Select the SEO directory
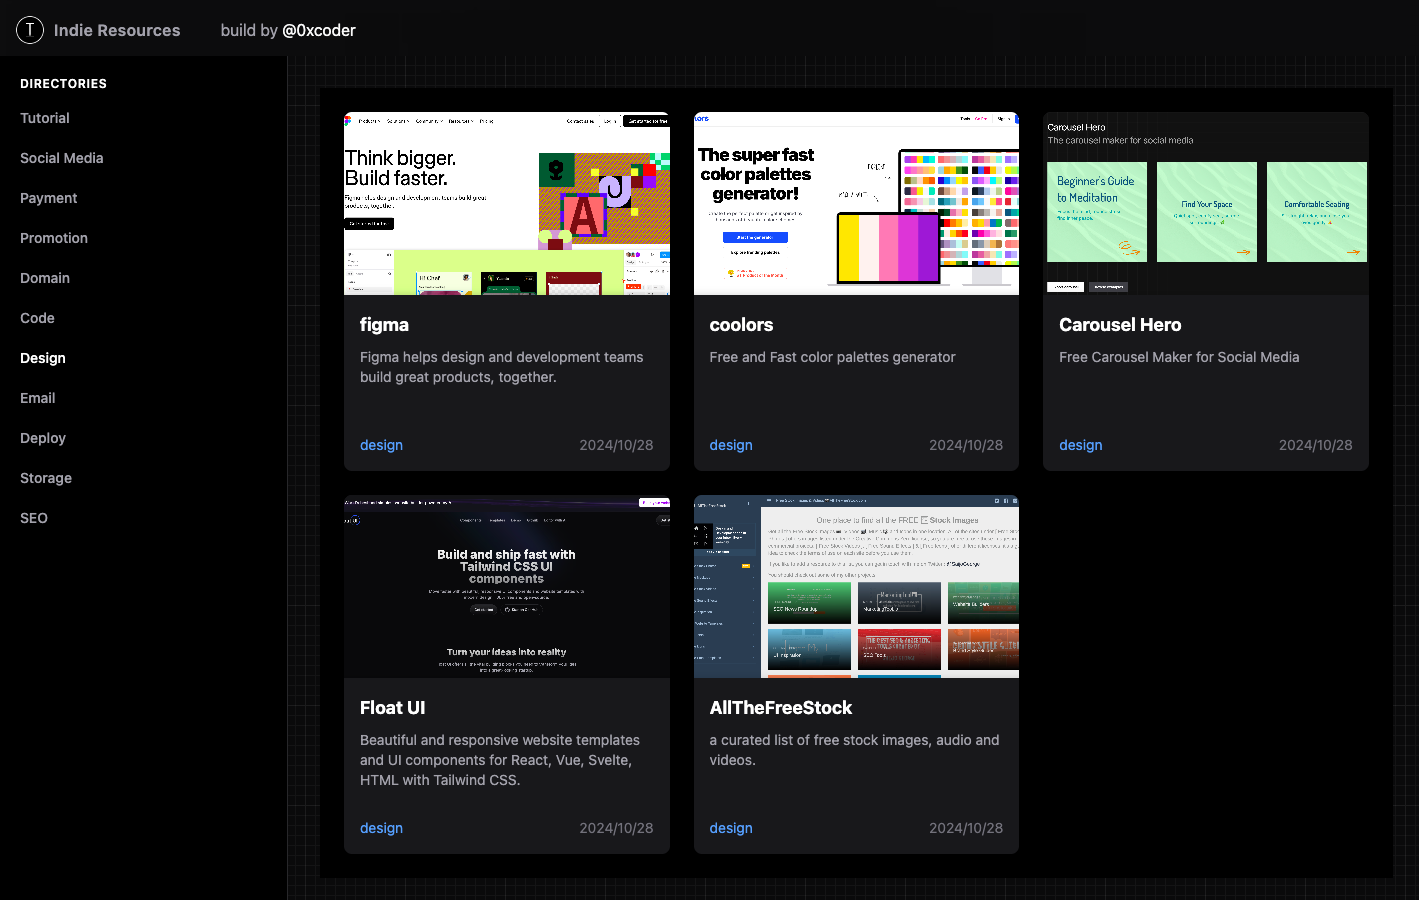 tap(34, 518)
